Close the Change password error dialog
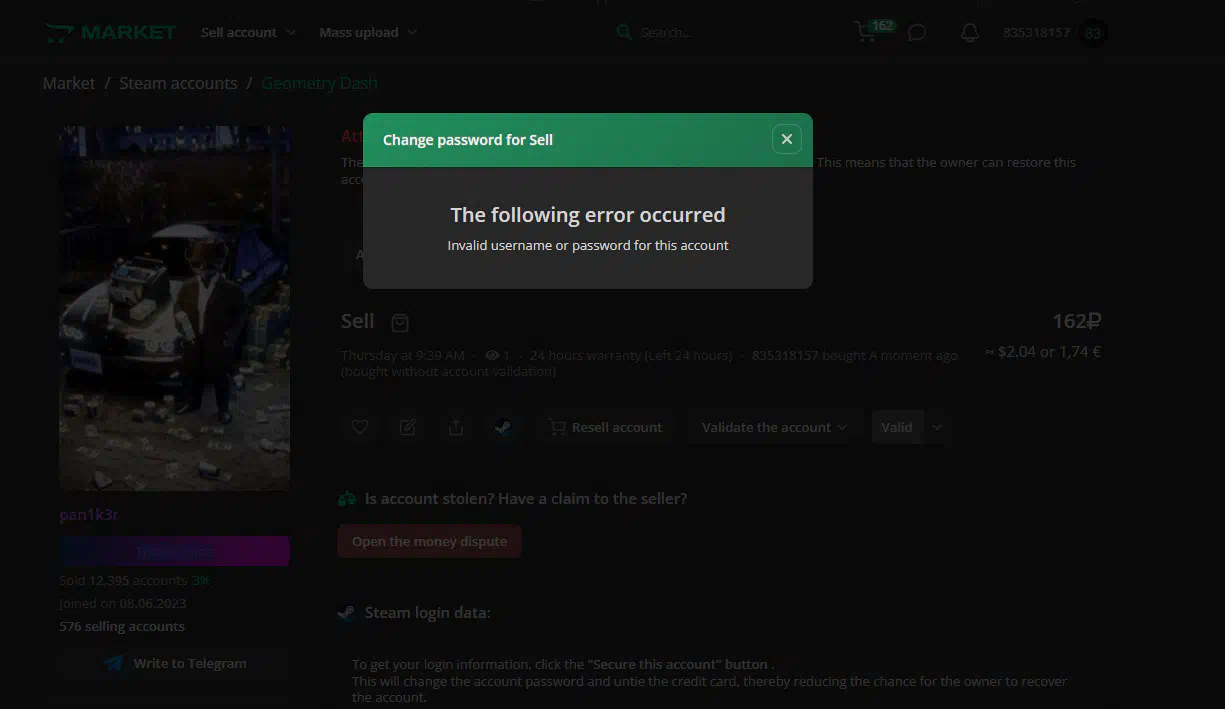Image resolution: width=1225 pixels, height=709 pixels. 786,139
